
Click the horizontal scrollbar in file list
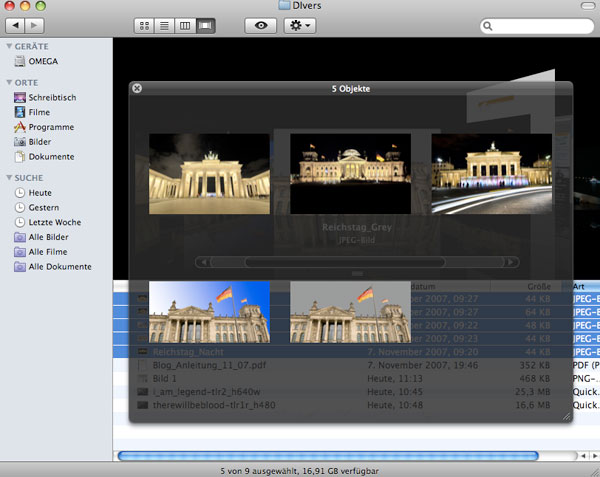click(x=328, y=456)
